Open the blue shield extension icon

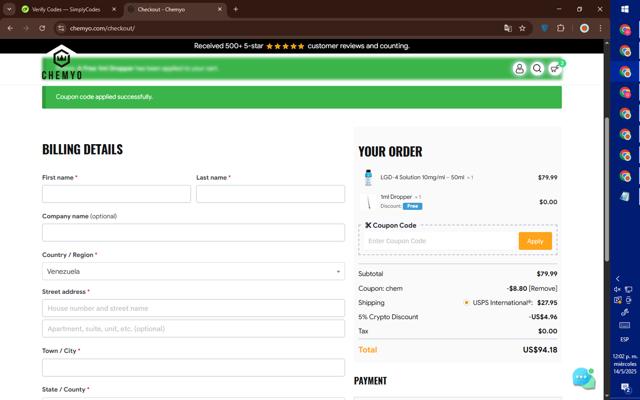pos(544,28)
